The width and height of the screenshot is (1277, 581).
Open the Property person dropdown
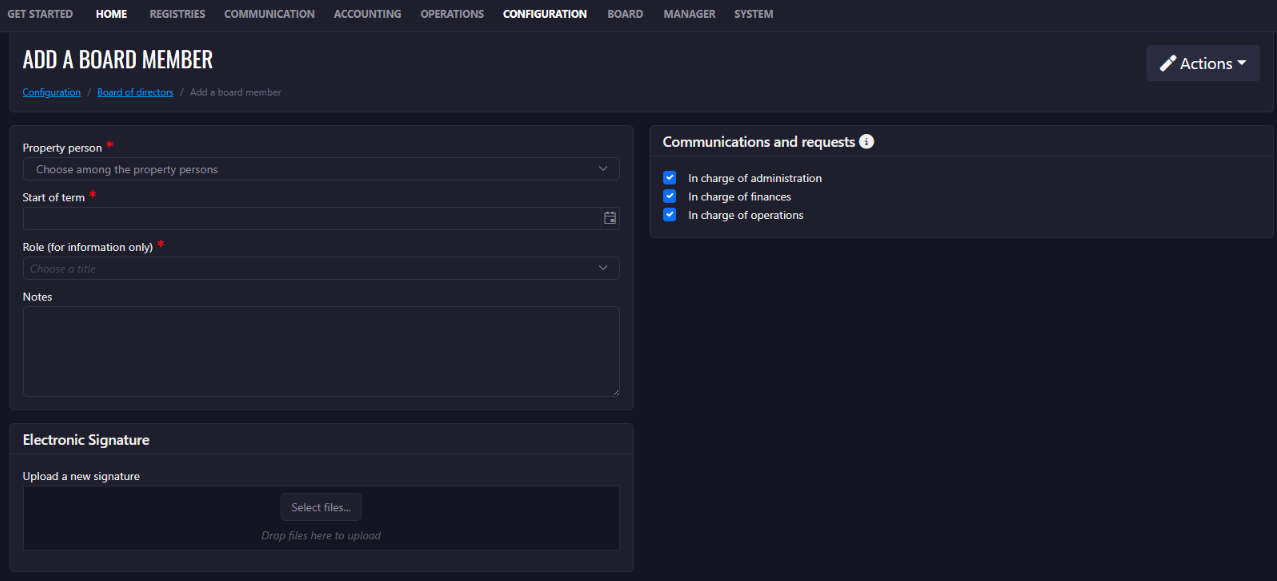(x=321, y=169)
